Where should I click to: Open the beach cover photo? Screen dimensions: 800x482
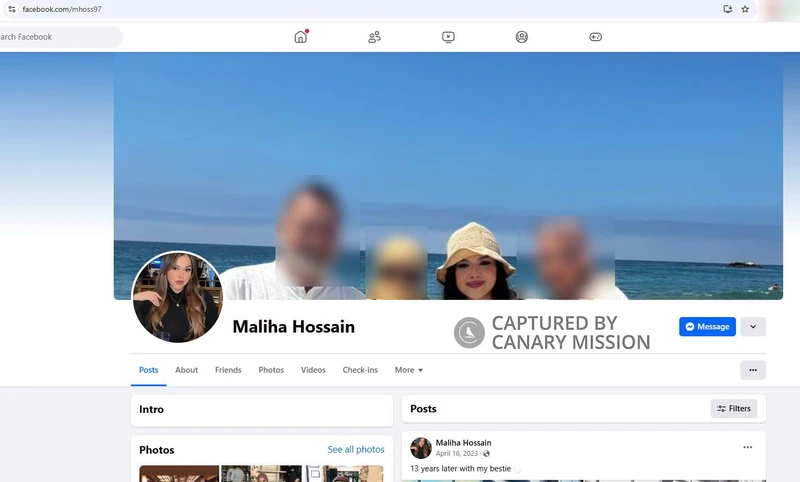tap(448, 175)
